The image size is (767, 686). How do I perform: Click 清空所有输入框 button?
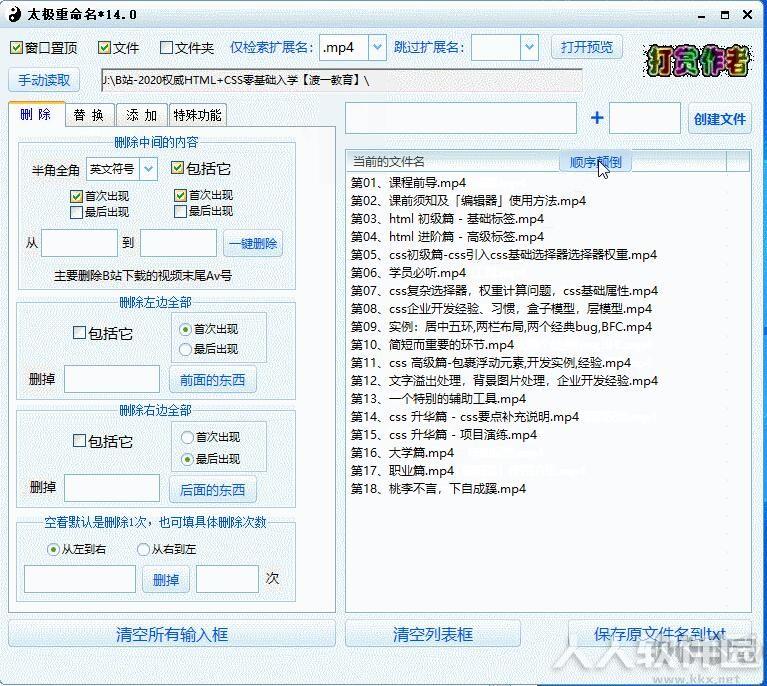click(x=172, y=634)
